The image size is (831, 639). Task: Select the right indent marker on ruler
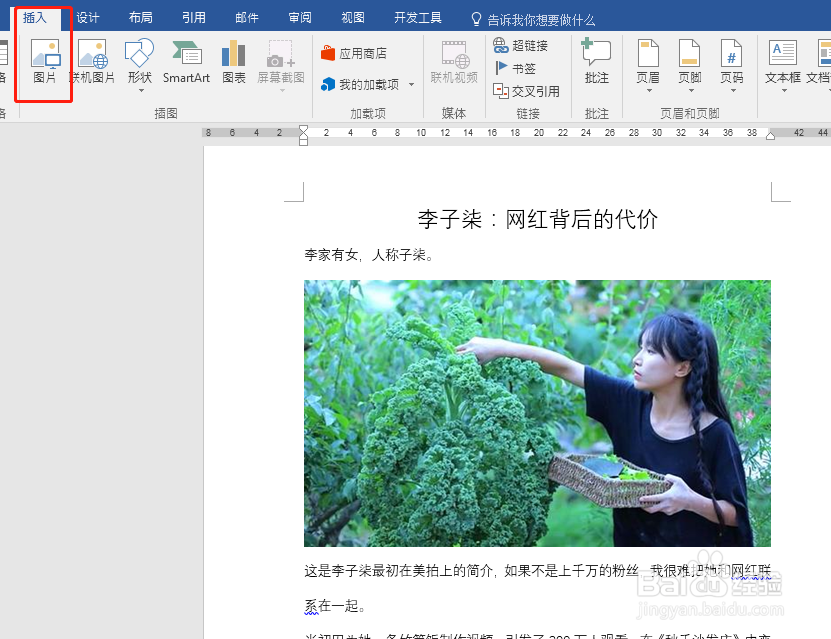[771, 136]
